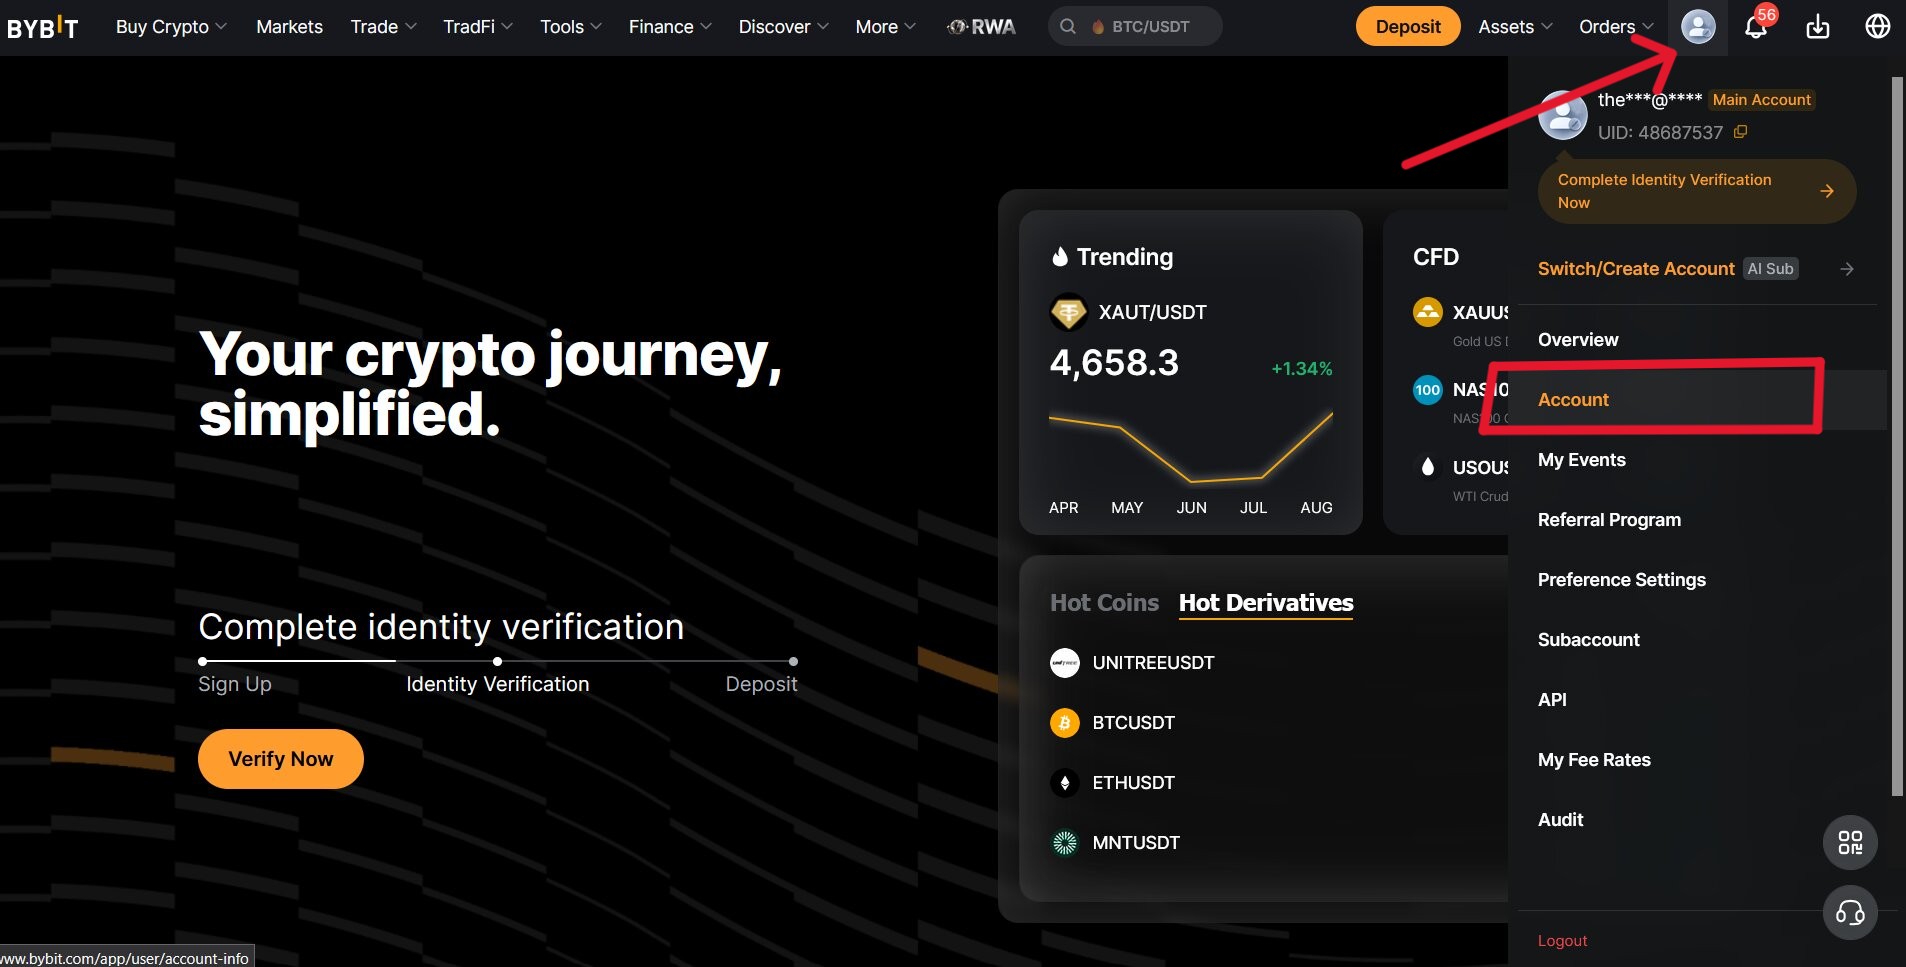Expand the More dropdown
Viewport: 1906px width, 967px height.
885,27
